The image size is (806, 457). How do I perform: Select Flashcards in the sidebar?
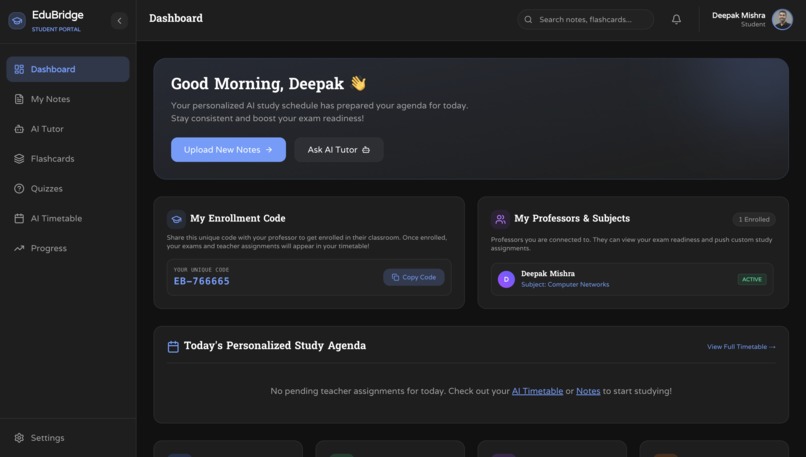pyautogui.click(x=68, y=159)
